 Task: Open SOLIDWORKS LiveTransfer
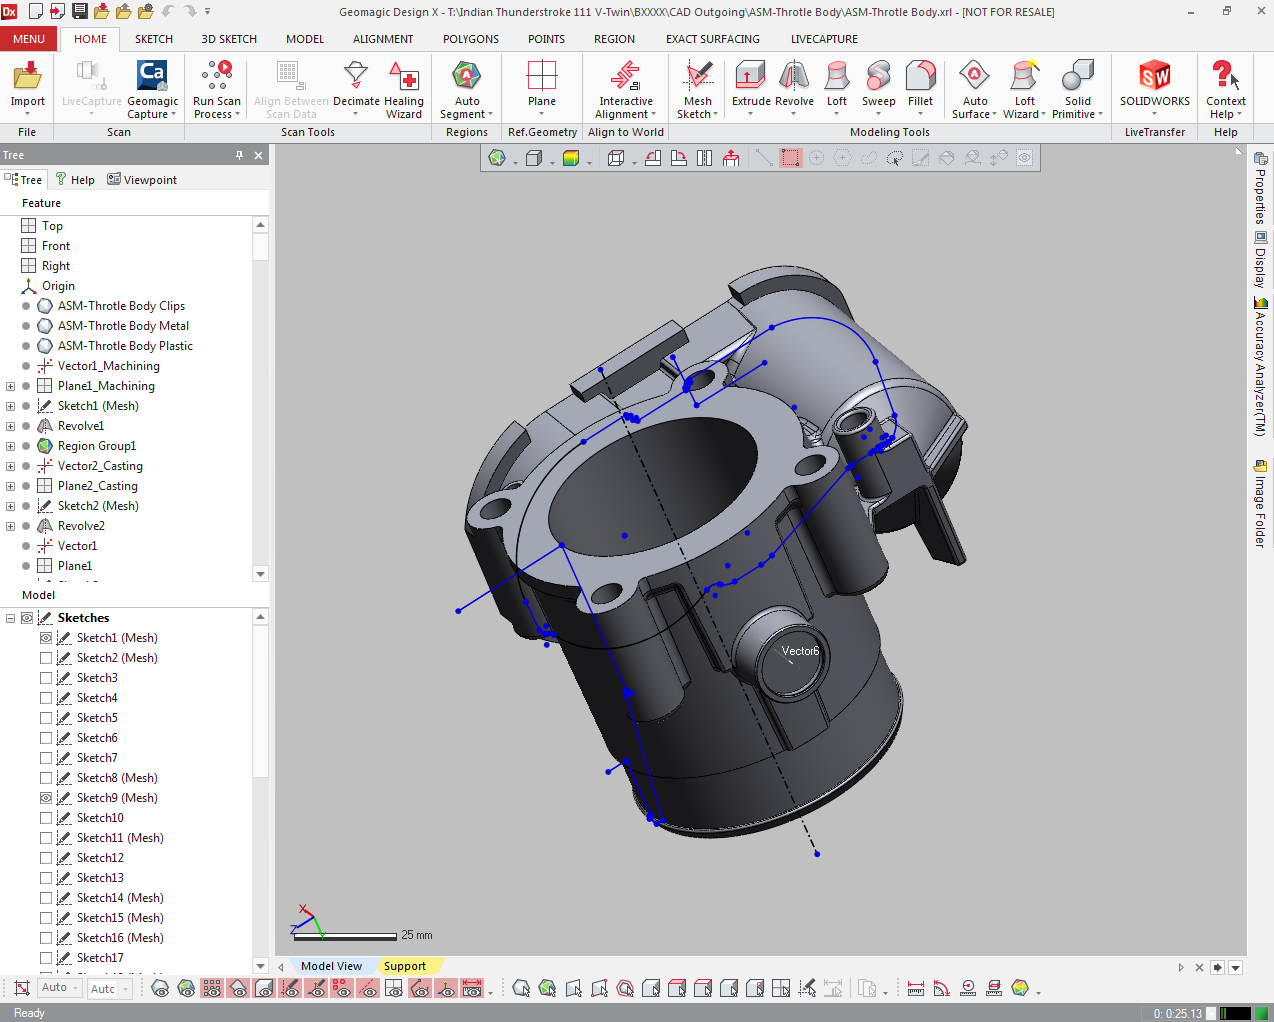pos(1155,83)
